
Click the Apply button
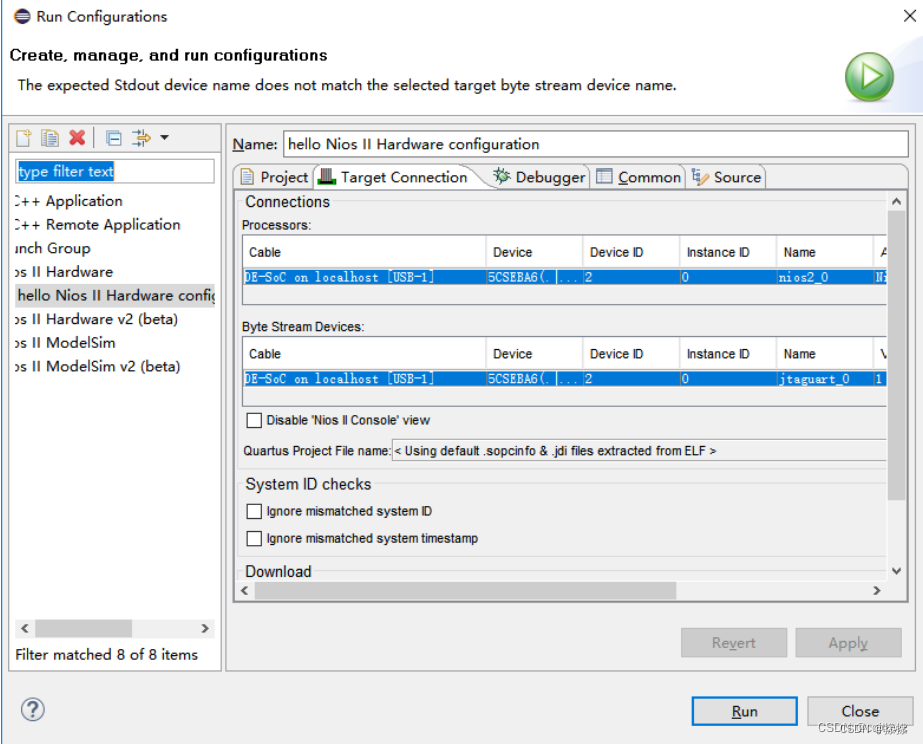coord(848,643)
